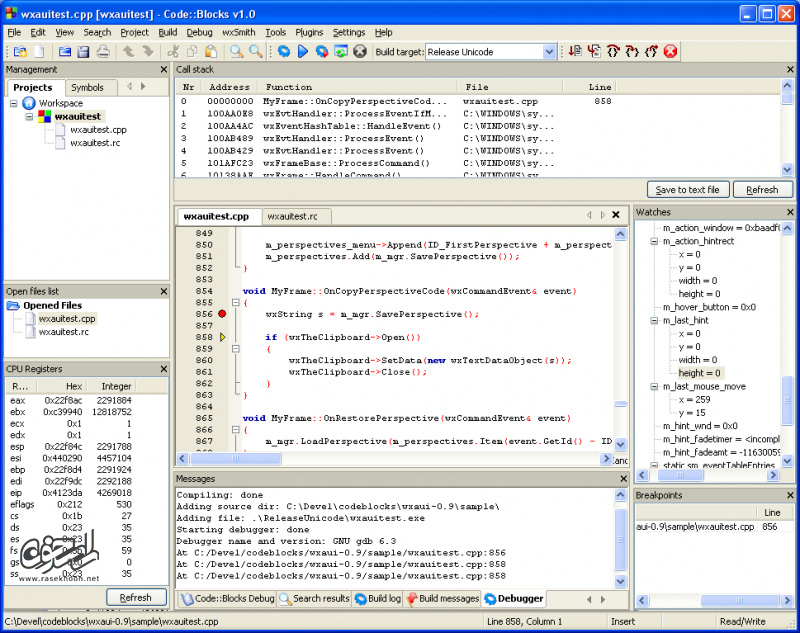Click the Next line debug icon
Screen dimensions: 800x633
pos(613,52)
